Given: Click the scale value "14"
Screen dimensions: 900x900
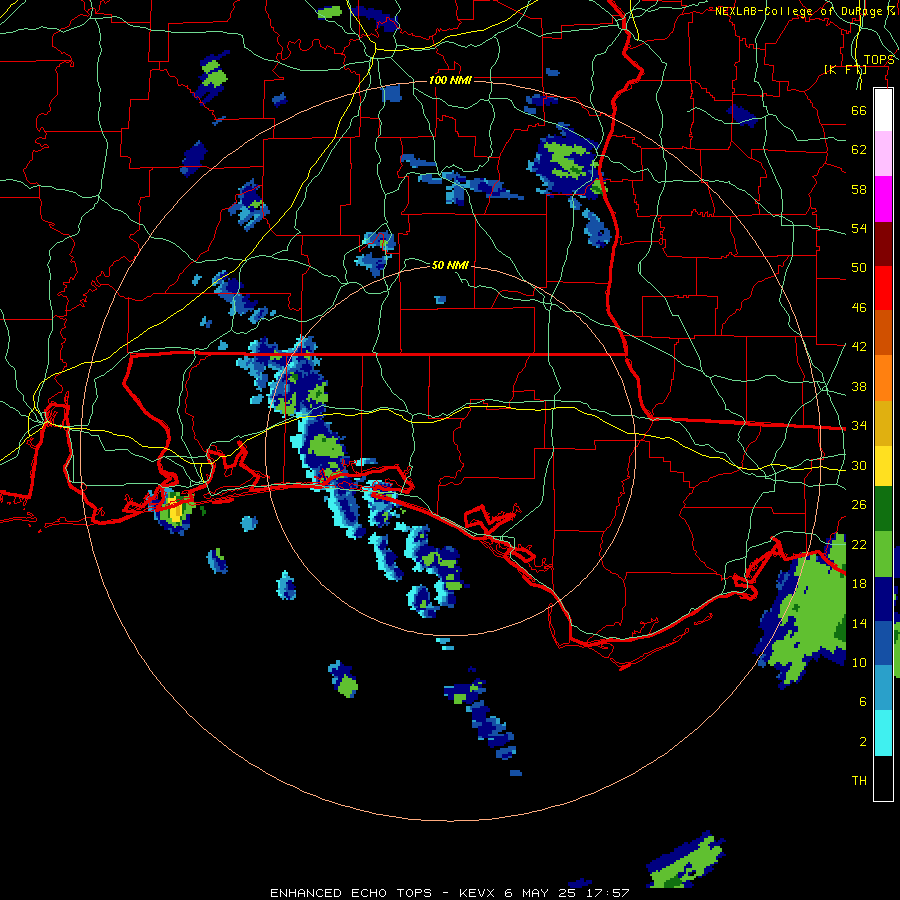Looking at the screenshot, I should (x=859, y=623).
